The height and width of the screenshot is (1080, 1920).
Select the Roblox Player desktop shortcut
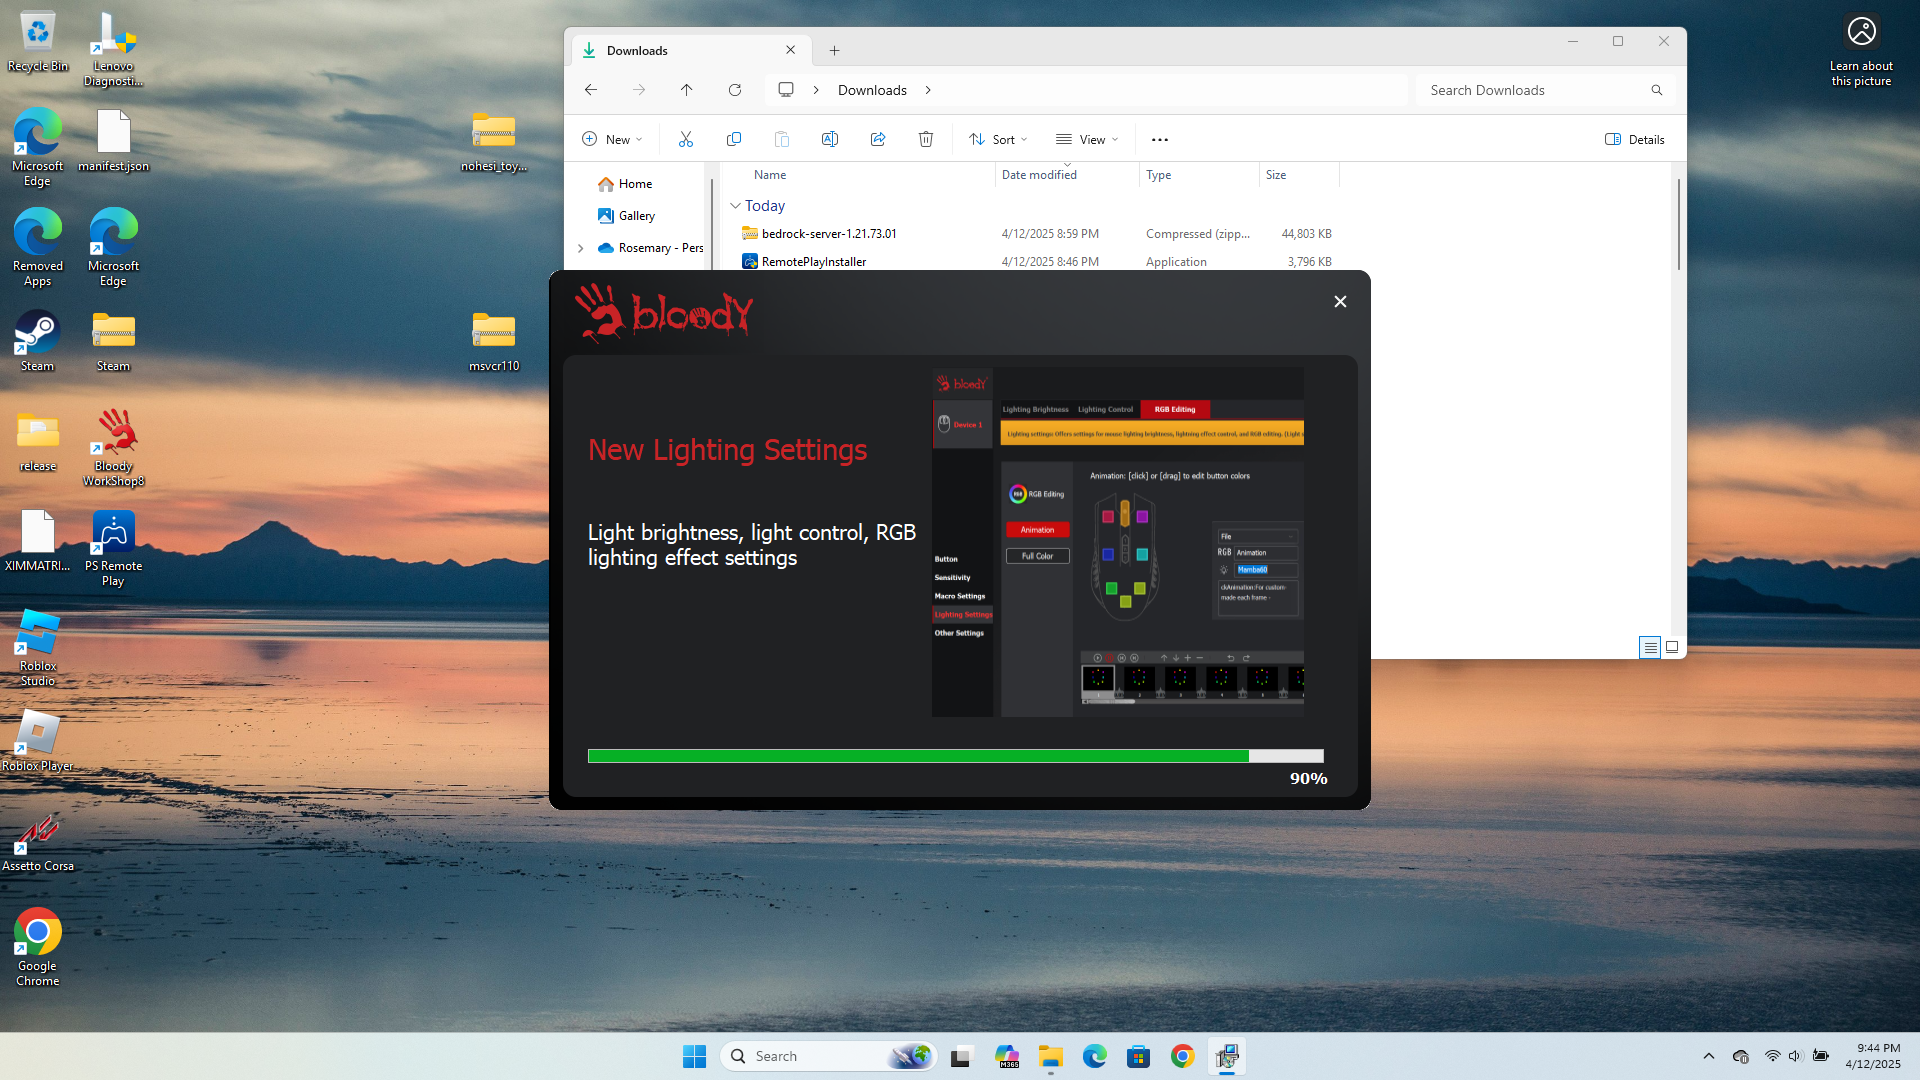tap(38, 741)
